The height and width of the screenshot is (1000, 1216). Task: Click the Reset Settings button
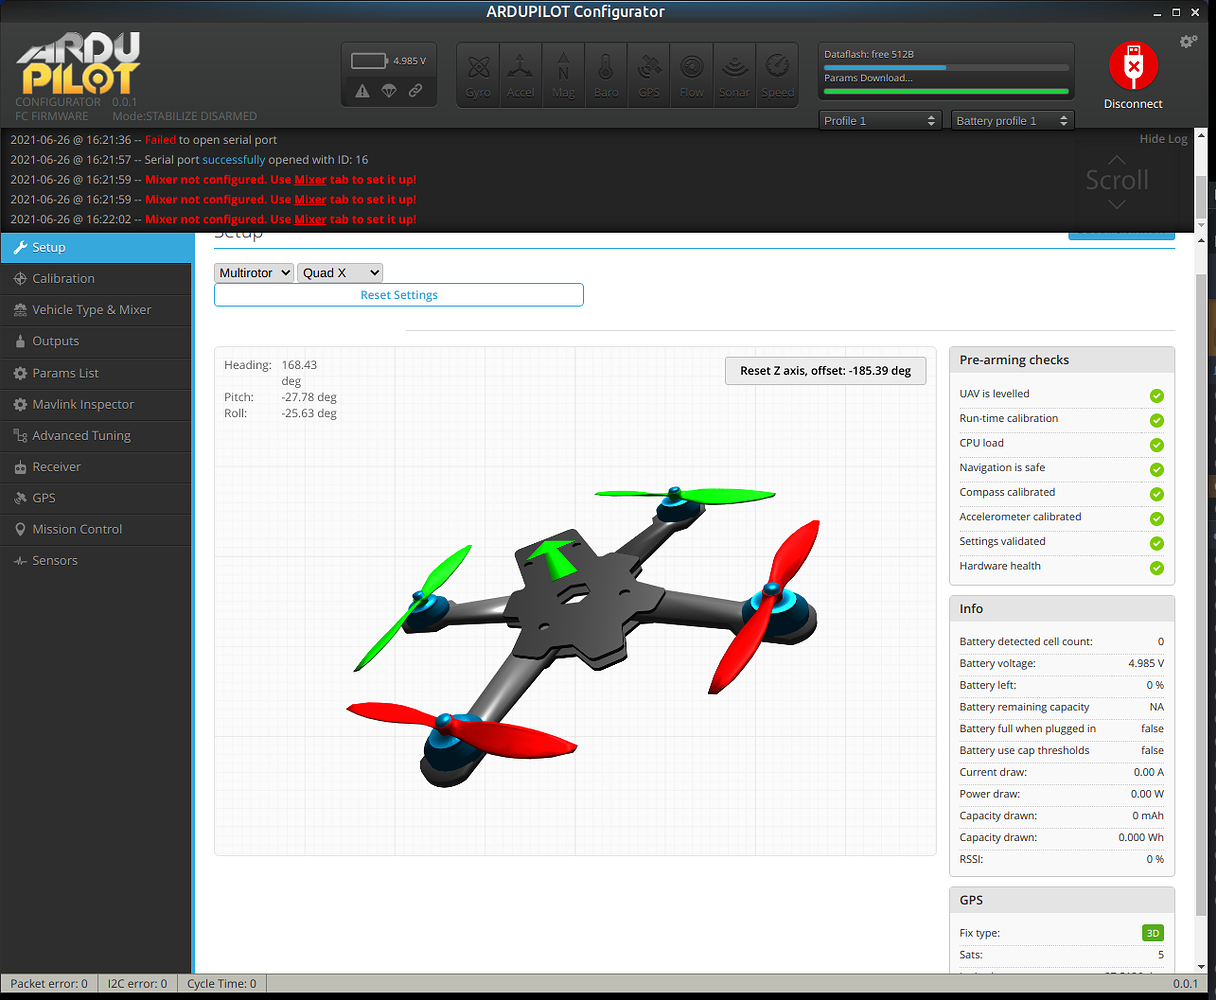pyautogui.click(x=398, y=294)
